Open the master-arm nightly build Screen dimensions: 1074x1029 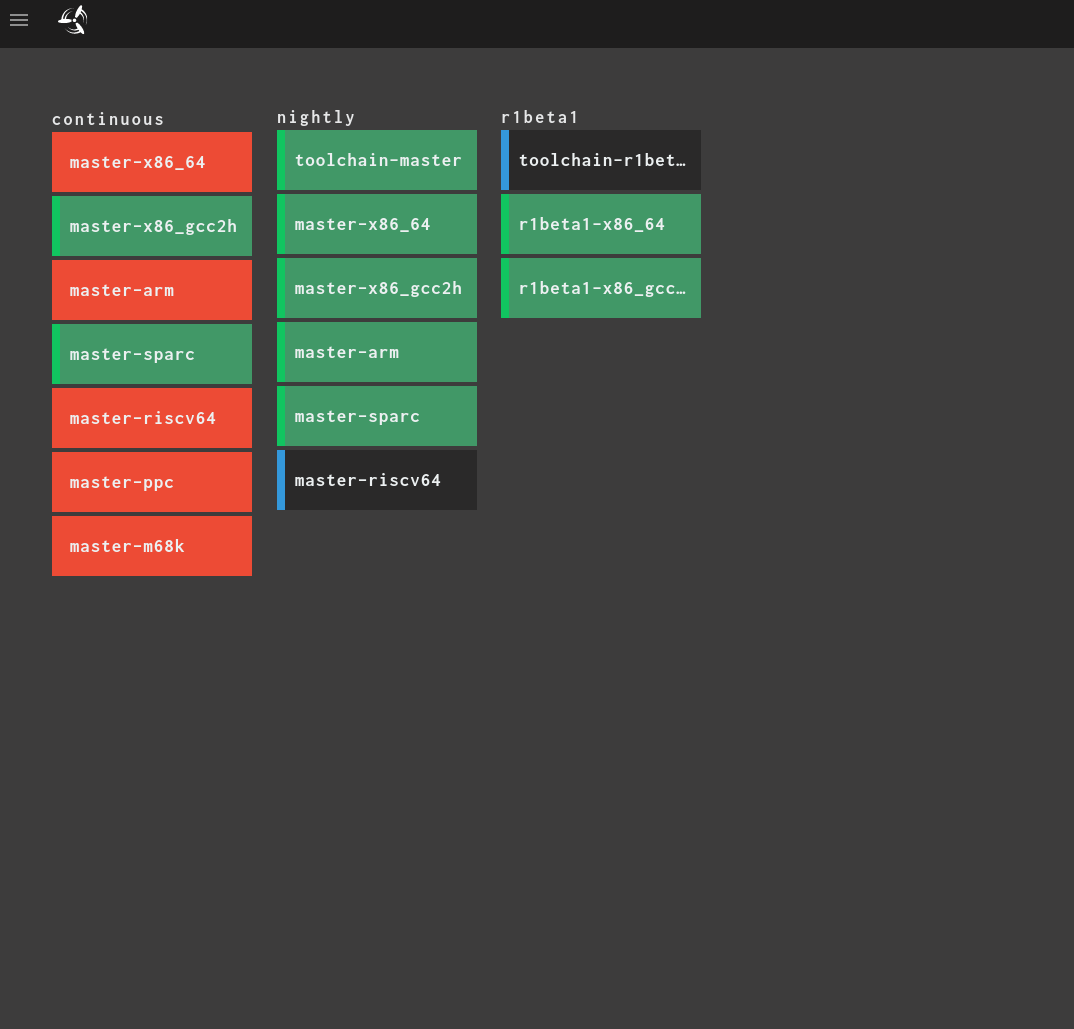[376, 351]
